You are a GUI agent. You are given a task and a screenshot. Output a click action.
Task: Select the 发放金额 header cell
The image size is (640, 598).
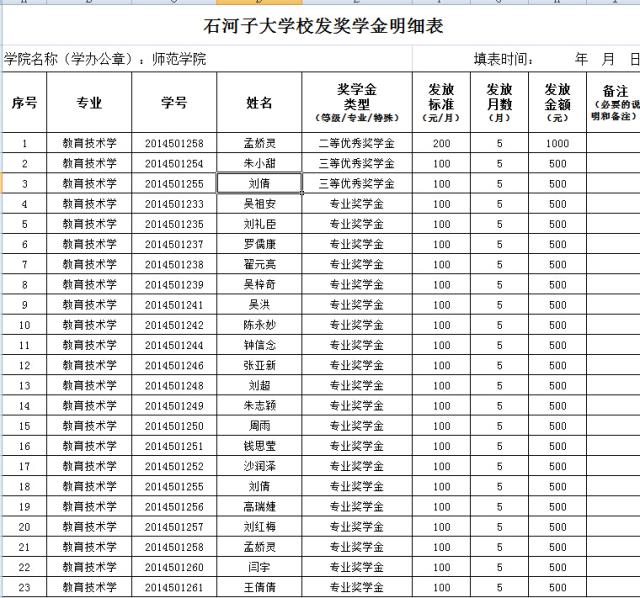(557, 102)
